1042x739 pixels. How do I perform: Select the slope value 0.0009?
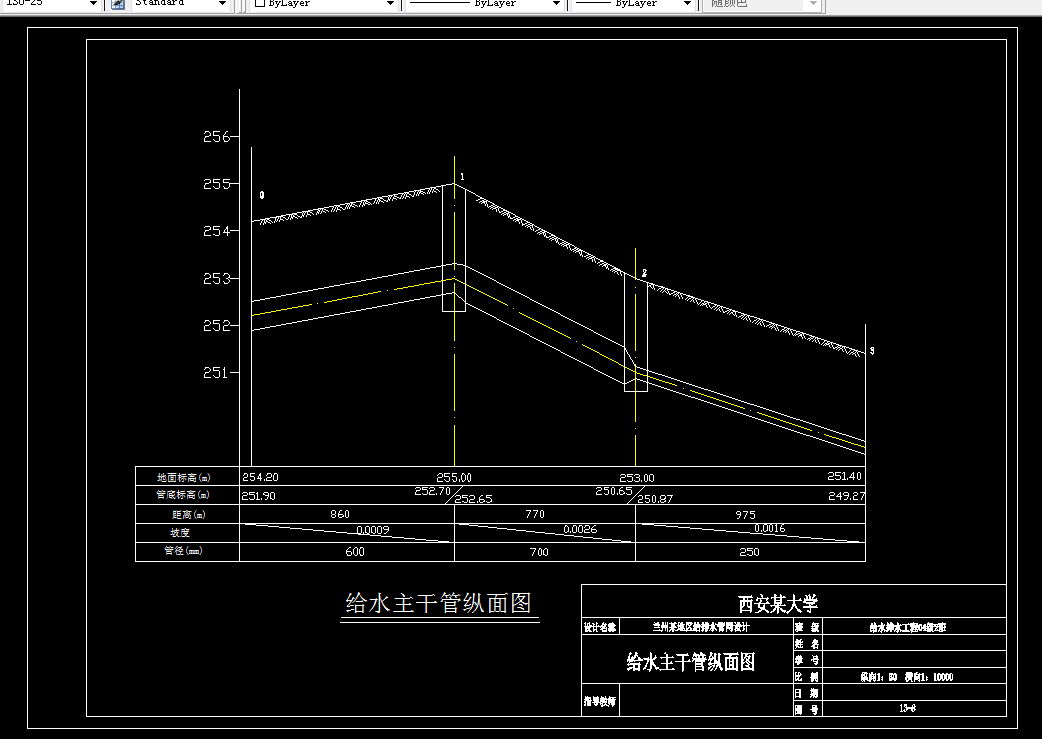[373, 530]
